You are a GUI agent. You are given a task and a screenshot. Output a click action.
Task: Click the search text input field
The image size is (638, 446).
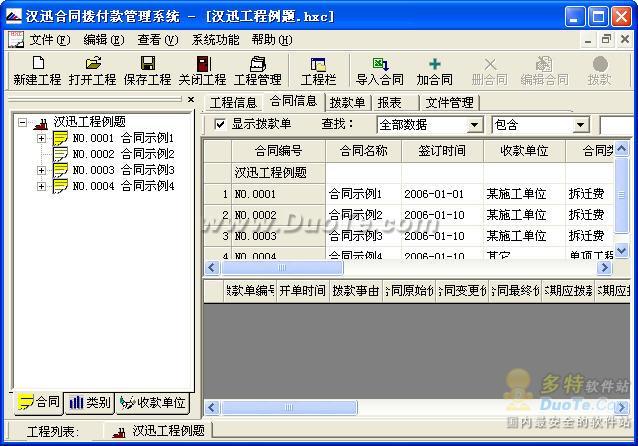pos(617,125)
